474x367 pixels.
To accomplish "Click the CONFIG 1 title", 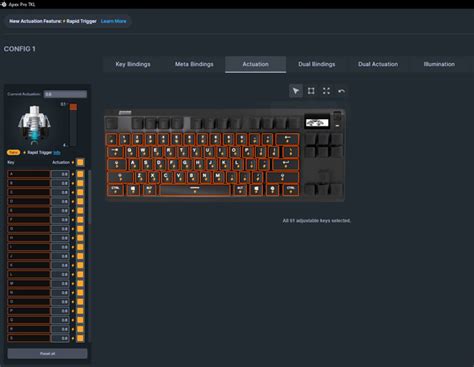I will pyautogui.click(x=20, y=49).
